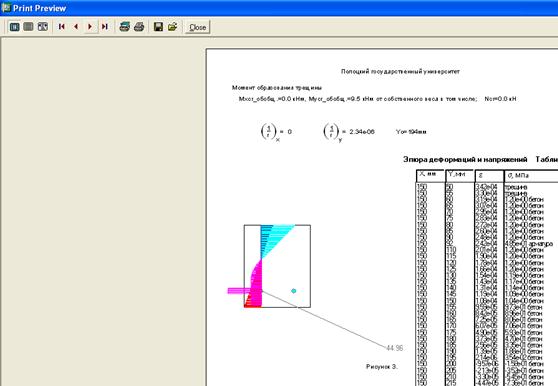Viewport: 558px width, 386px height.
Task: Click the 'σ, МПа' column header
Action: pyautogui.click(x=531, y=176)
